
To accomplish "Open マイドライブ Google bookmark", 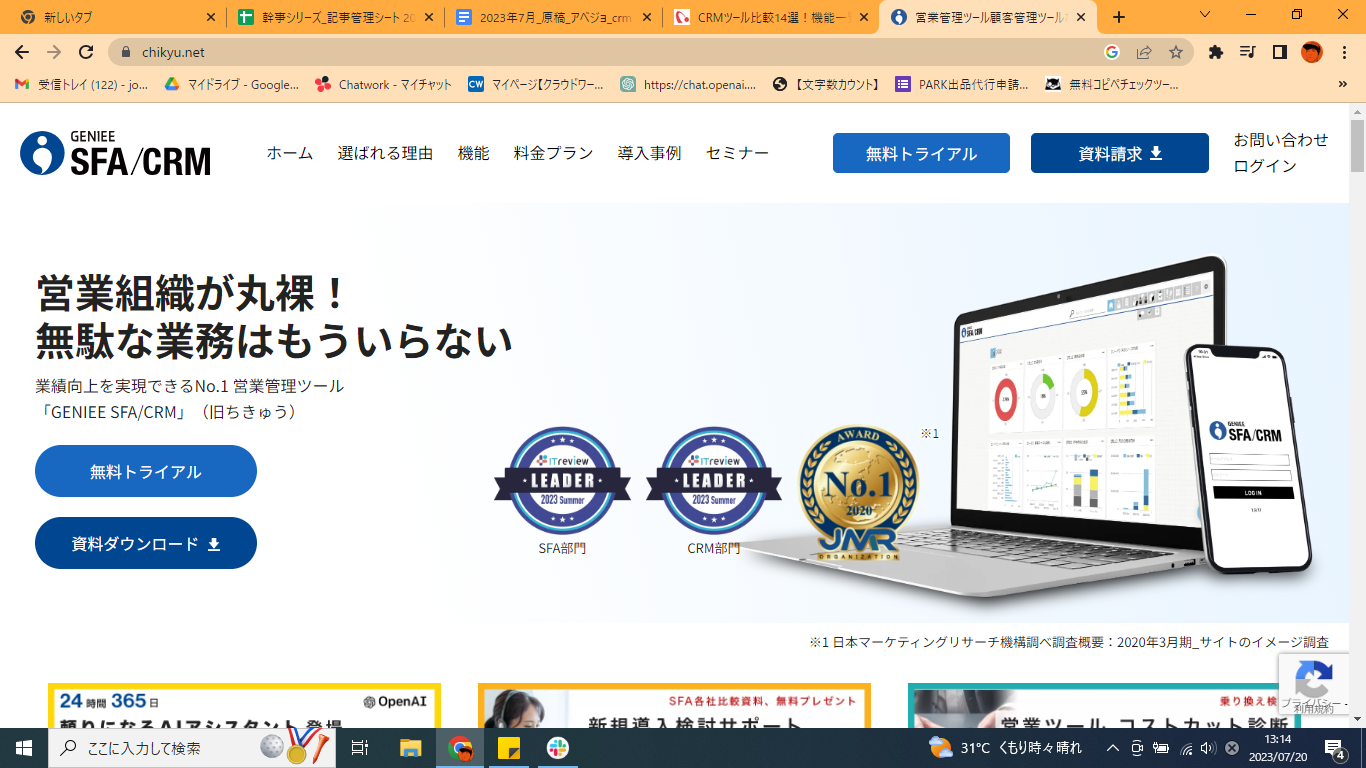I will pos(231,85).
